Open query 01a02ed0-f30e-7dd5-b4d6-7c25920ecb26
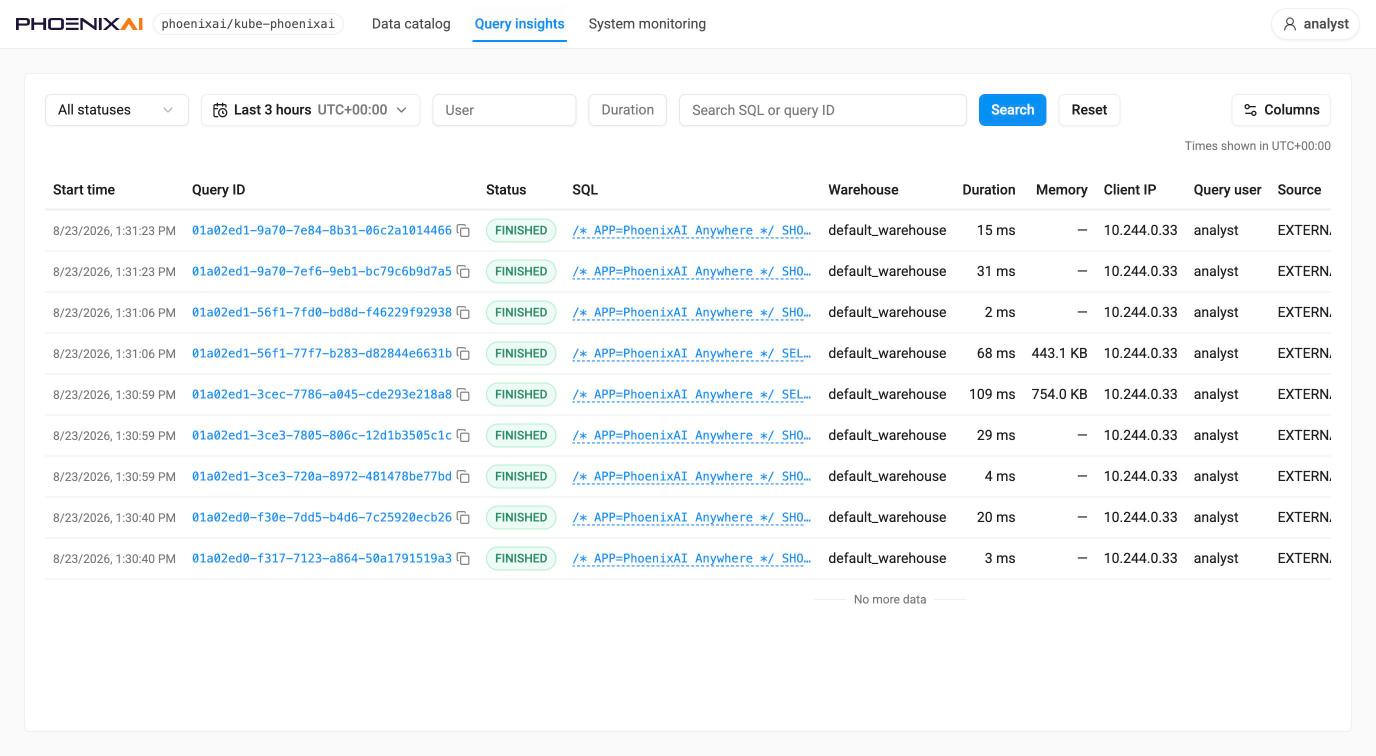Image resolution: width=1376 pixels, height=756 pixels. [321, 518]
